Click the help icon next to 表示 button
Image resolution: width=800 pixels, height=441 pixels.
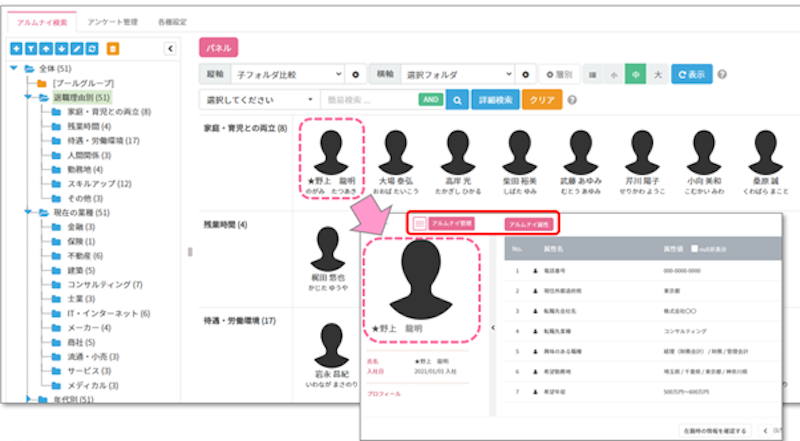coord(722,75)
